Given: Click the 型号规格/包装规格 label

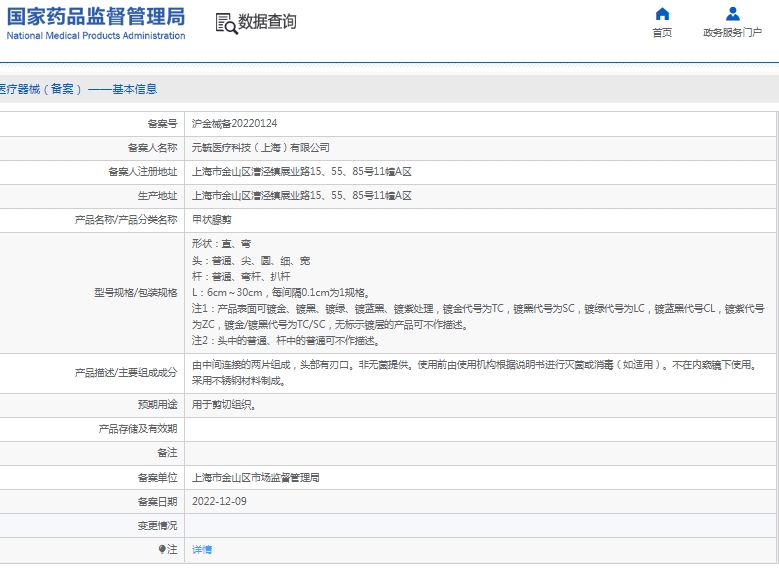Looking at the screenshot, I should [x=136, y=292].
